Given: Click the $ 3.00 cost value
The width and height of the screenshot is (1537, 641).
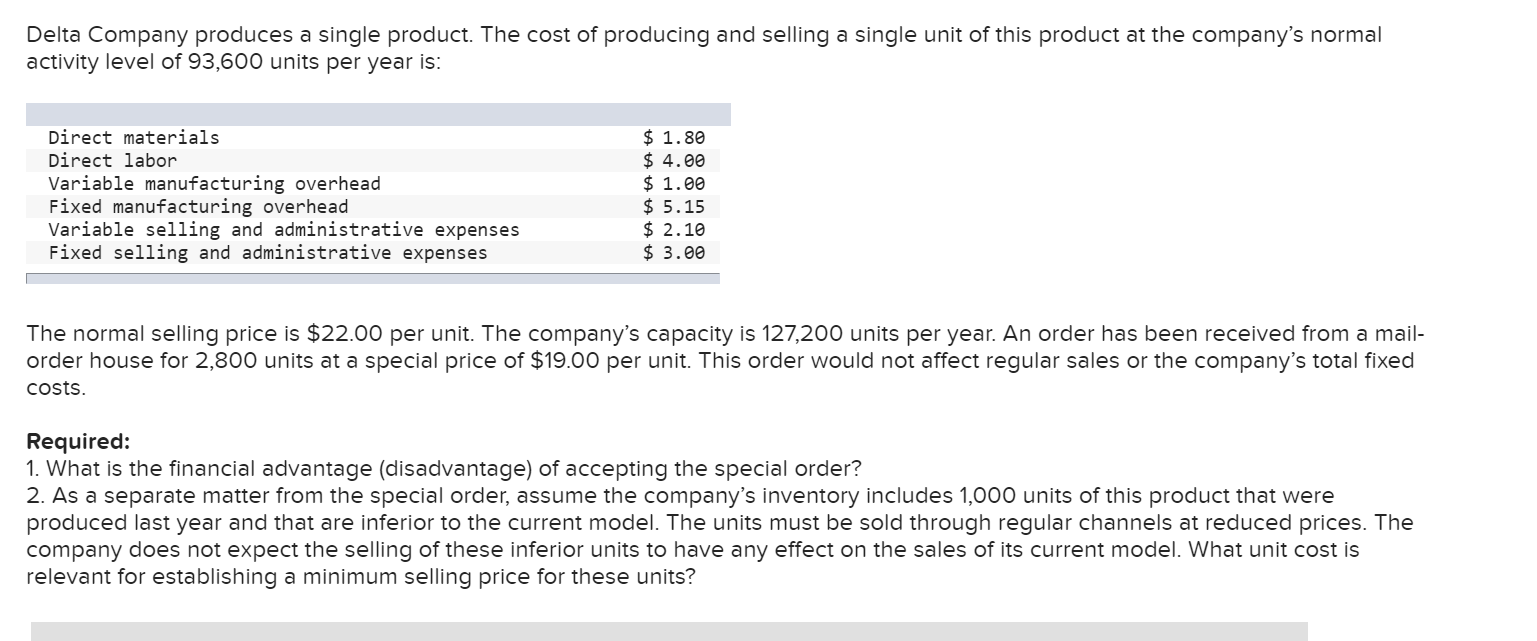Looking at the screenshot, I should 674,253.
